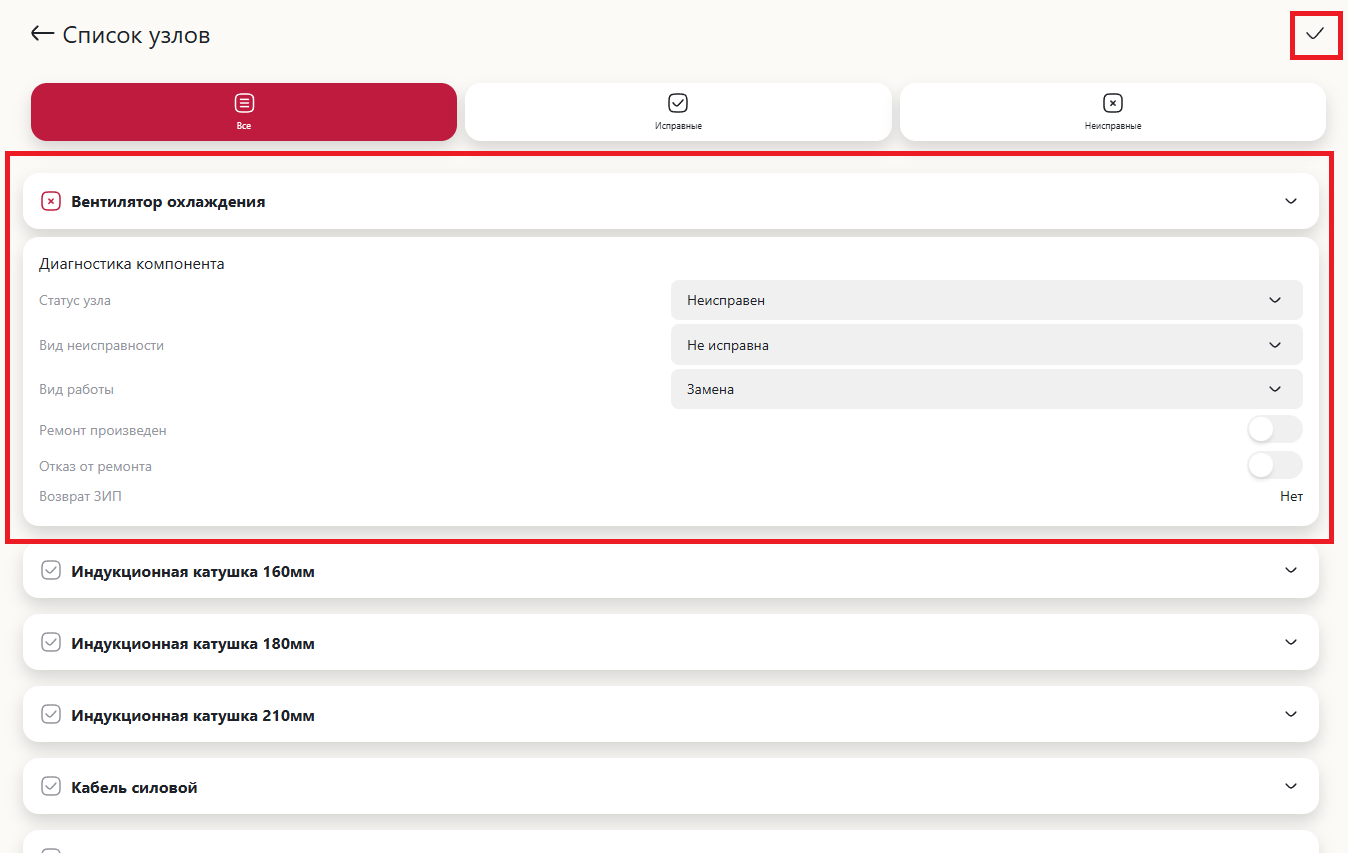
Task: Click the Индукционная катушка 180мм title
Action: pyautogui.click(x=193, y=643)
